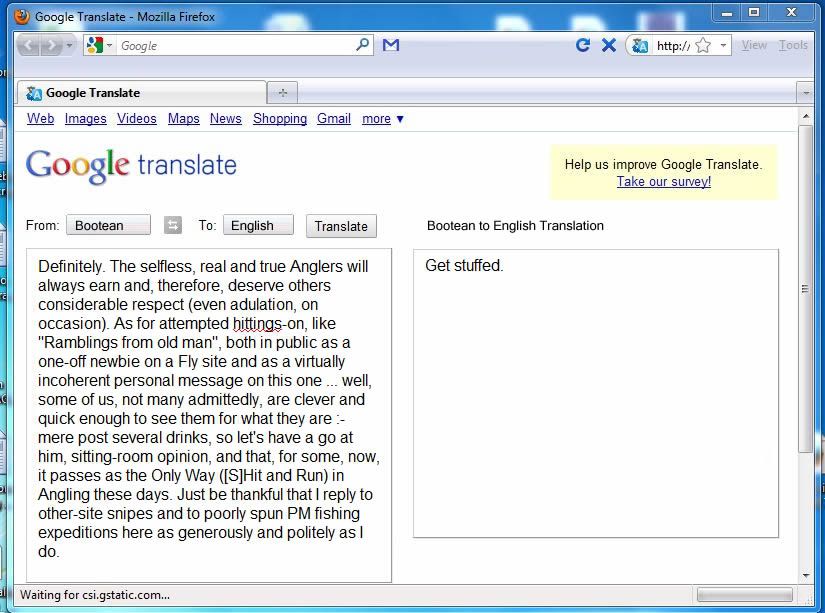Click the page scrollbar down arrow
This screenshot has height=613, width=825.
(806, 576)
